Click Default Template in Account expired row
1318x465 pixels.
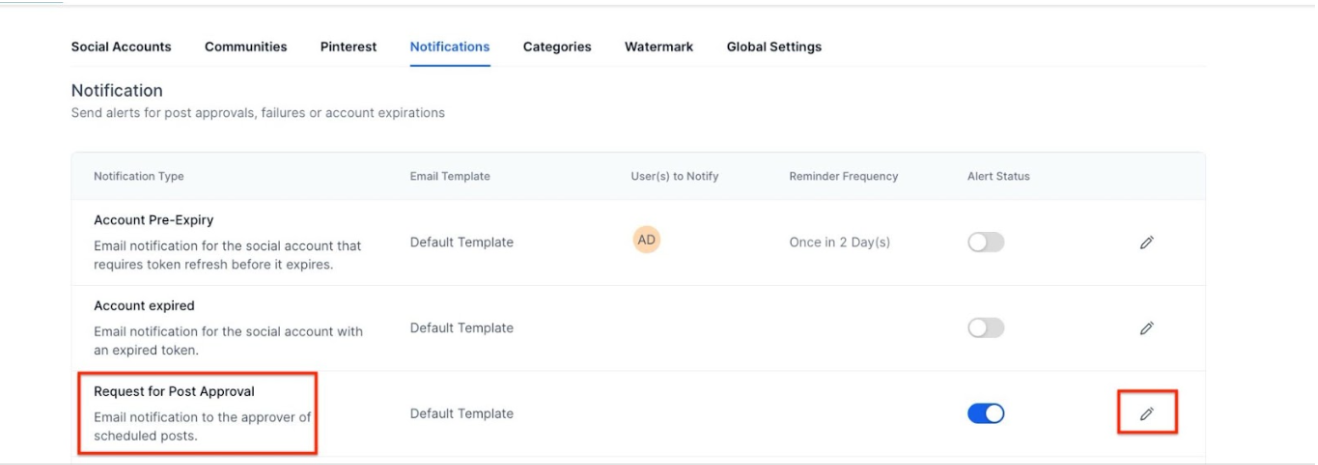pos(461,328)
